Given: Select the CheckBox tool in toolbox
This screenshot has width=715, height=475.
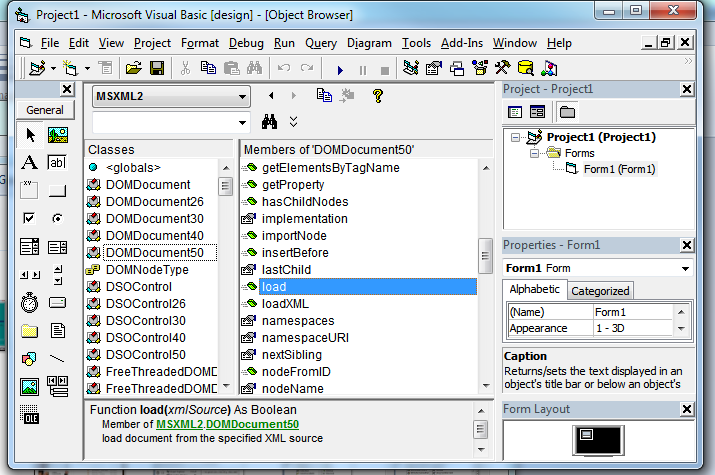Looking at the screenshot, I should point(29,218).
